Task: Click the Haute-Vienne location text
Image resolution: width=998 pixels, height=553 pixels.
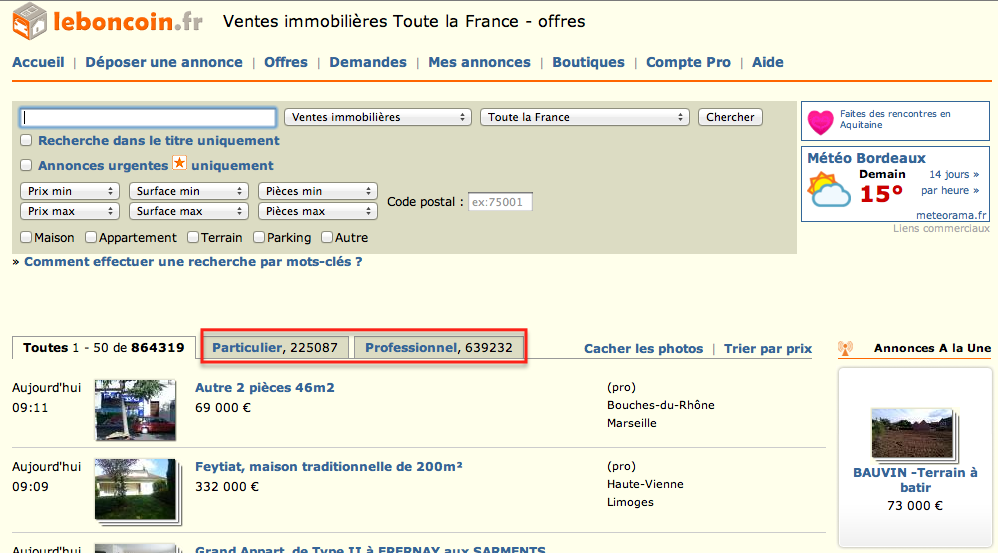Action: 645,484
